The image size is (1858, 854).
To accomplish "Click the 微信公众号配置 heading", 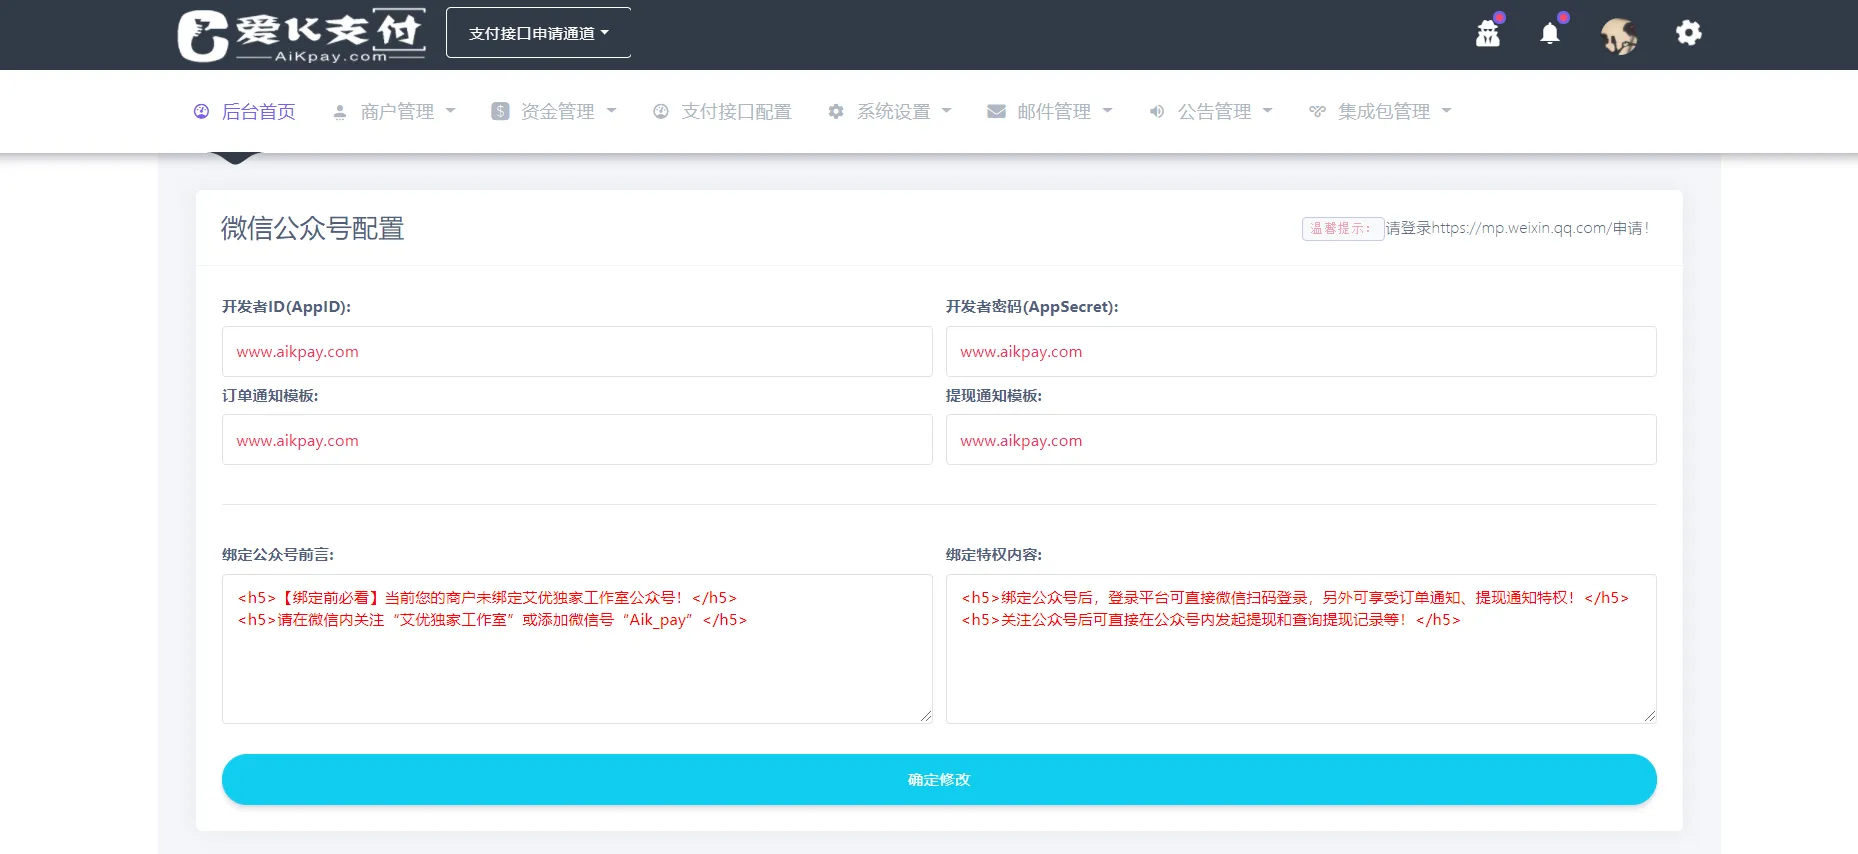I will [312, 229].
